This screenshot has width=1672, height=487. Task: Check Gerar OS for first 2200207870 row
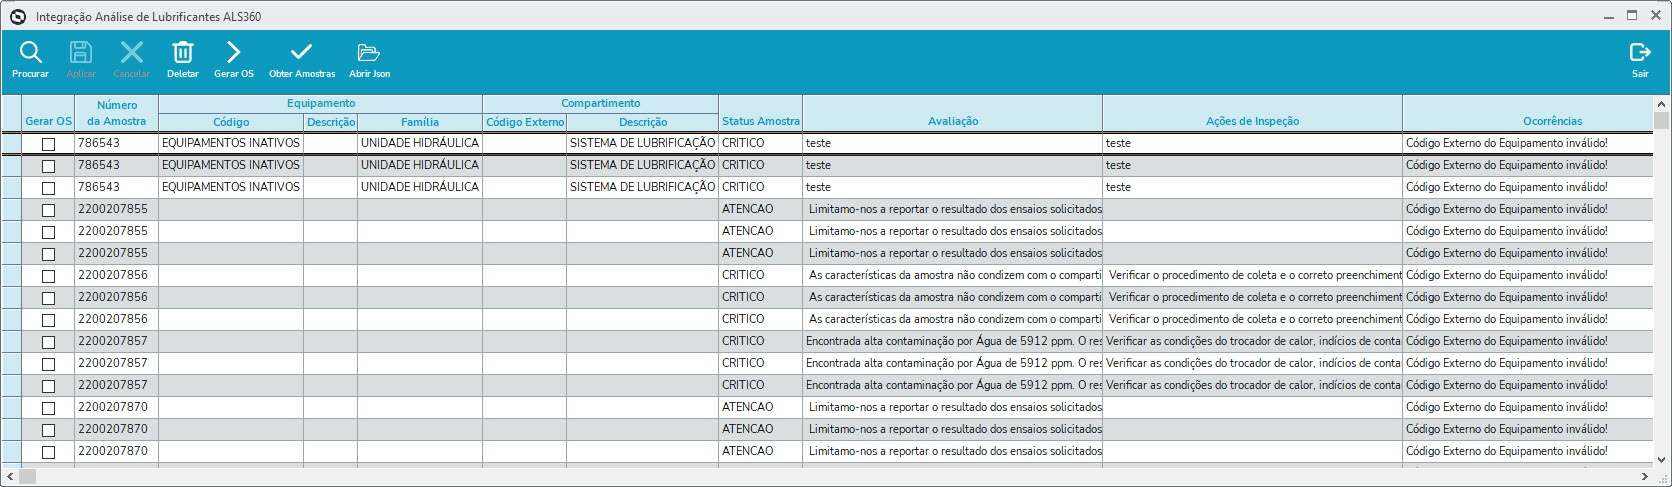(48, 408)
